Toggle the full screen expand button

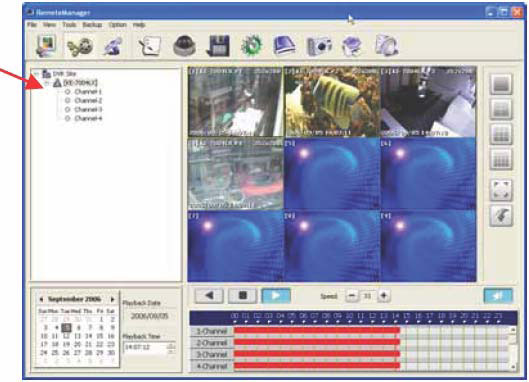[x=501, y=190]
